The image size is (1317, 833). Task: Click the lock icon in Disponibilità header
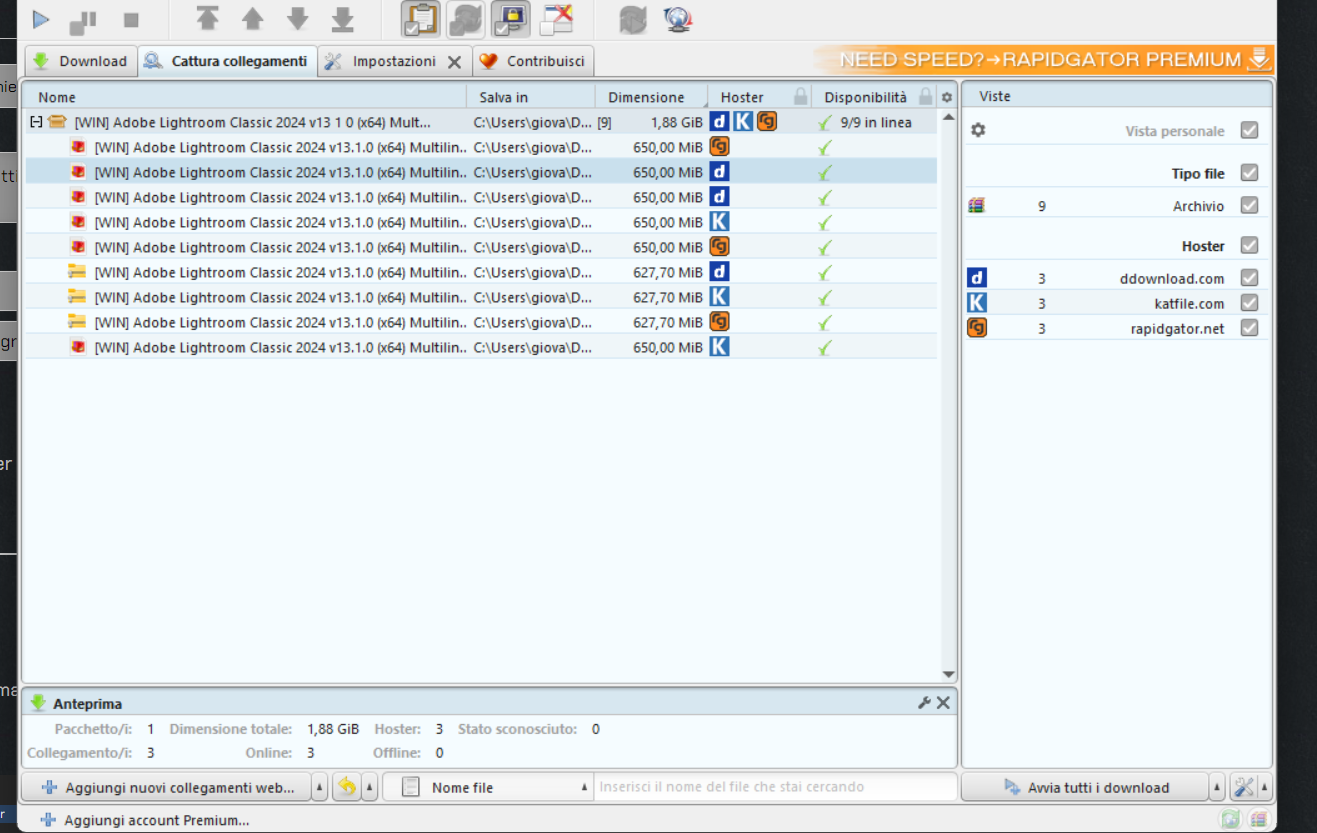[925, 97]
